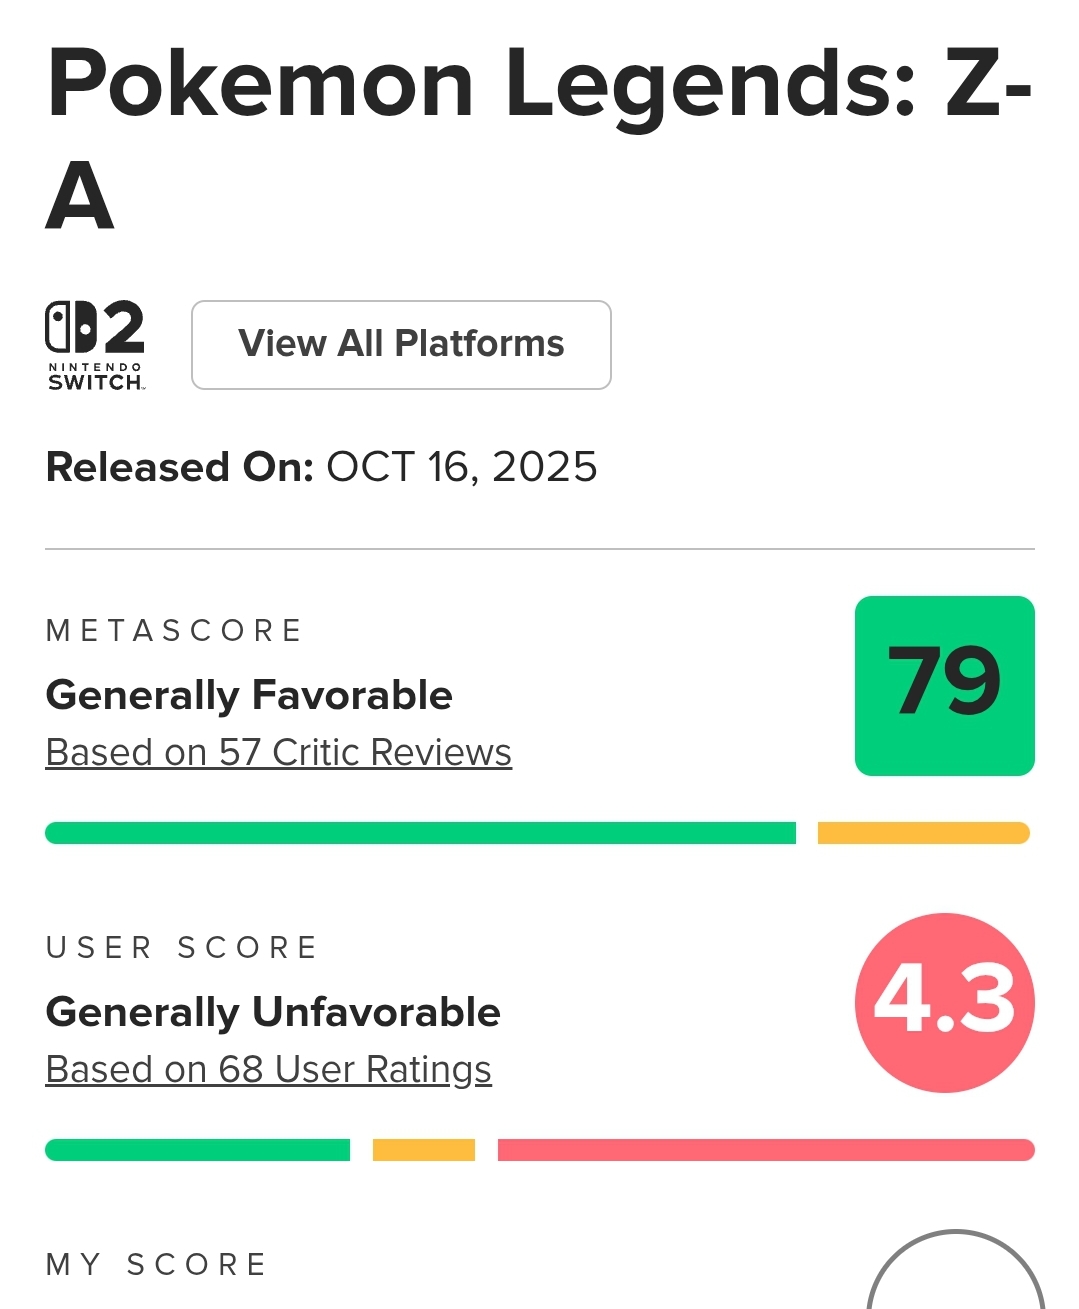Image resolution: width=1079 pixels, height=1309 pixels.
Task: Click the MY SCORE heading
Action: (156, 1264)
